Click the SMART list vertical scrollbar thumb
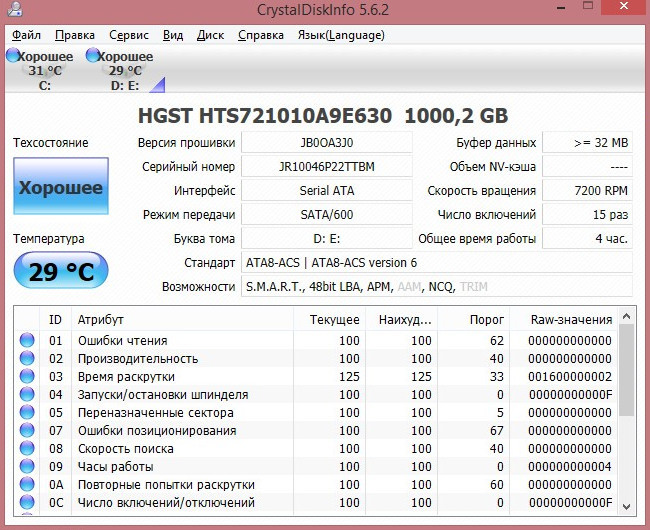The image size is (650, 530). [626, 370]
